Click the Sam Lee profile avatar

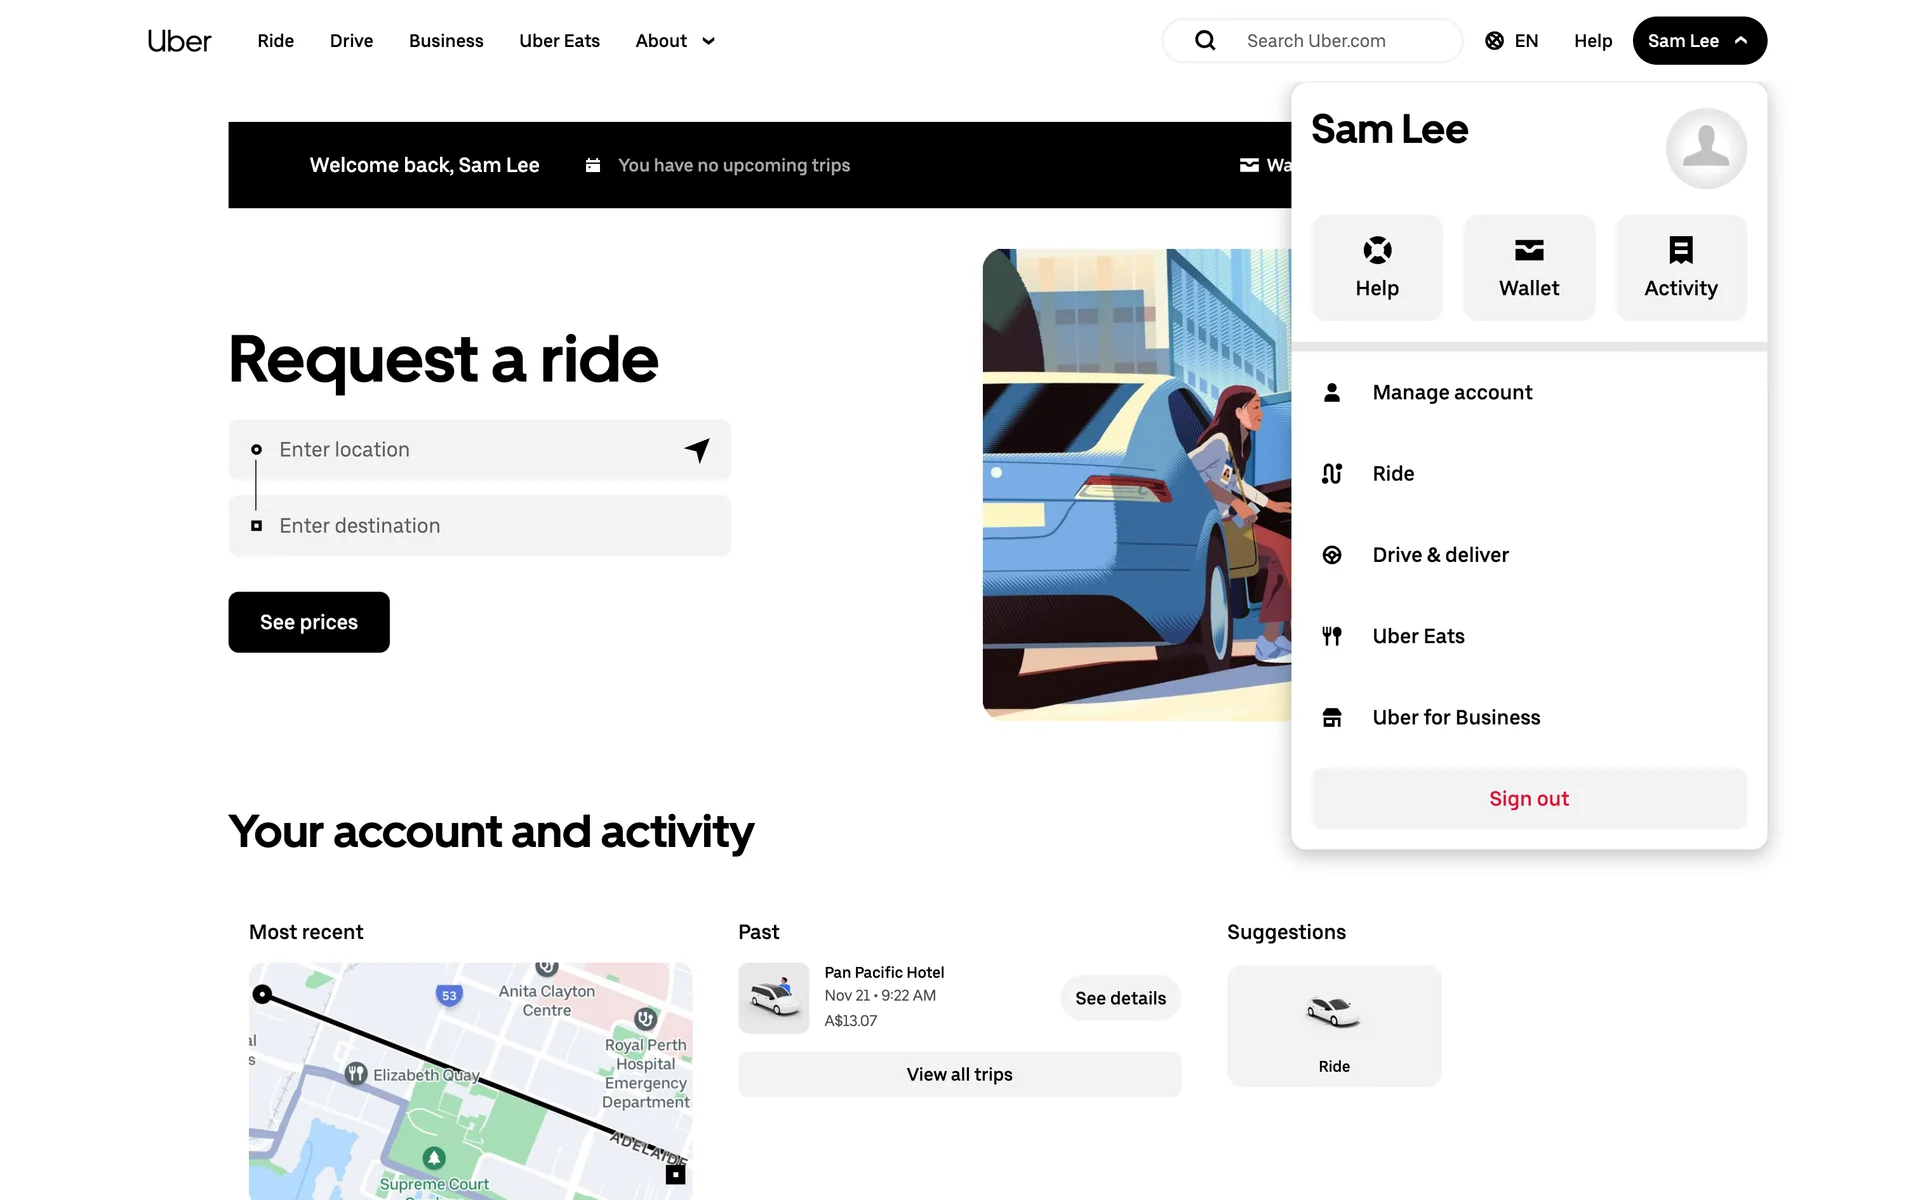pyautogui.click(x=1705, y=148)
